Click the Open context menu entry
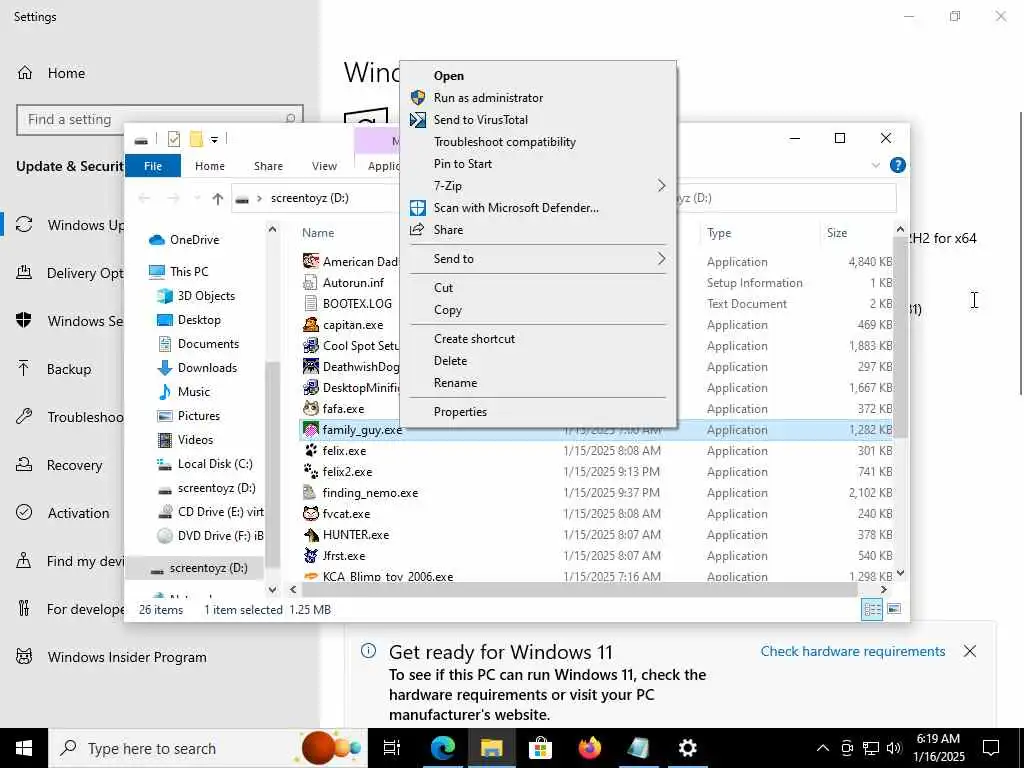The width and height of the screenshot is (1024, 768). [538, 76]
